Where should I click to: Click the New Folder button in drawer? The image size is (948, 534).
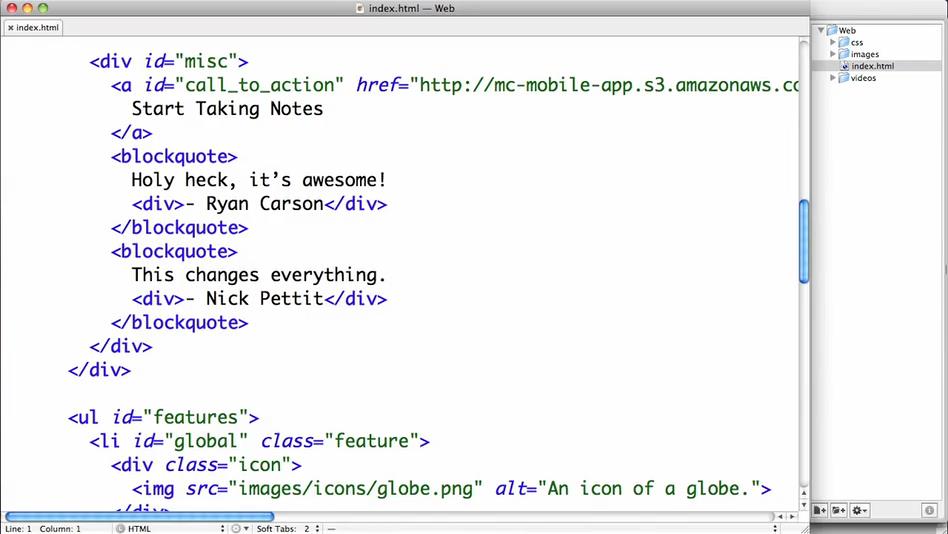(x=839, y=510)
